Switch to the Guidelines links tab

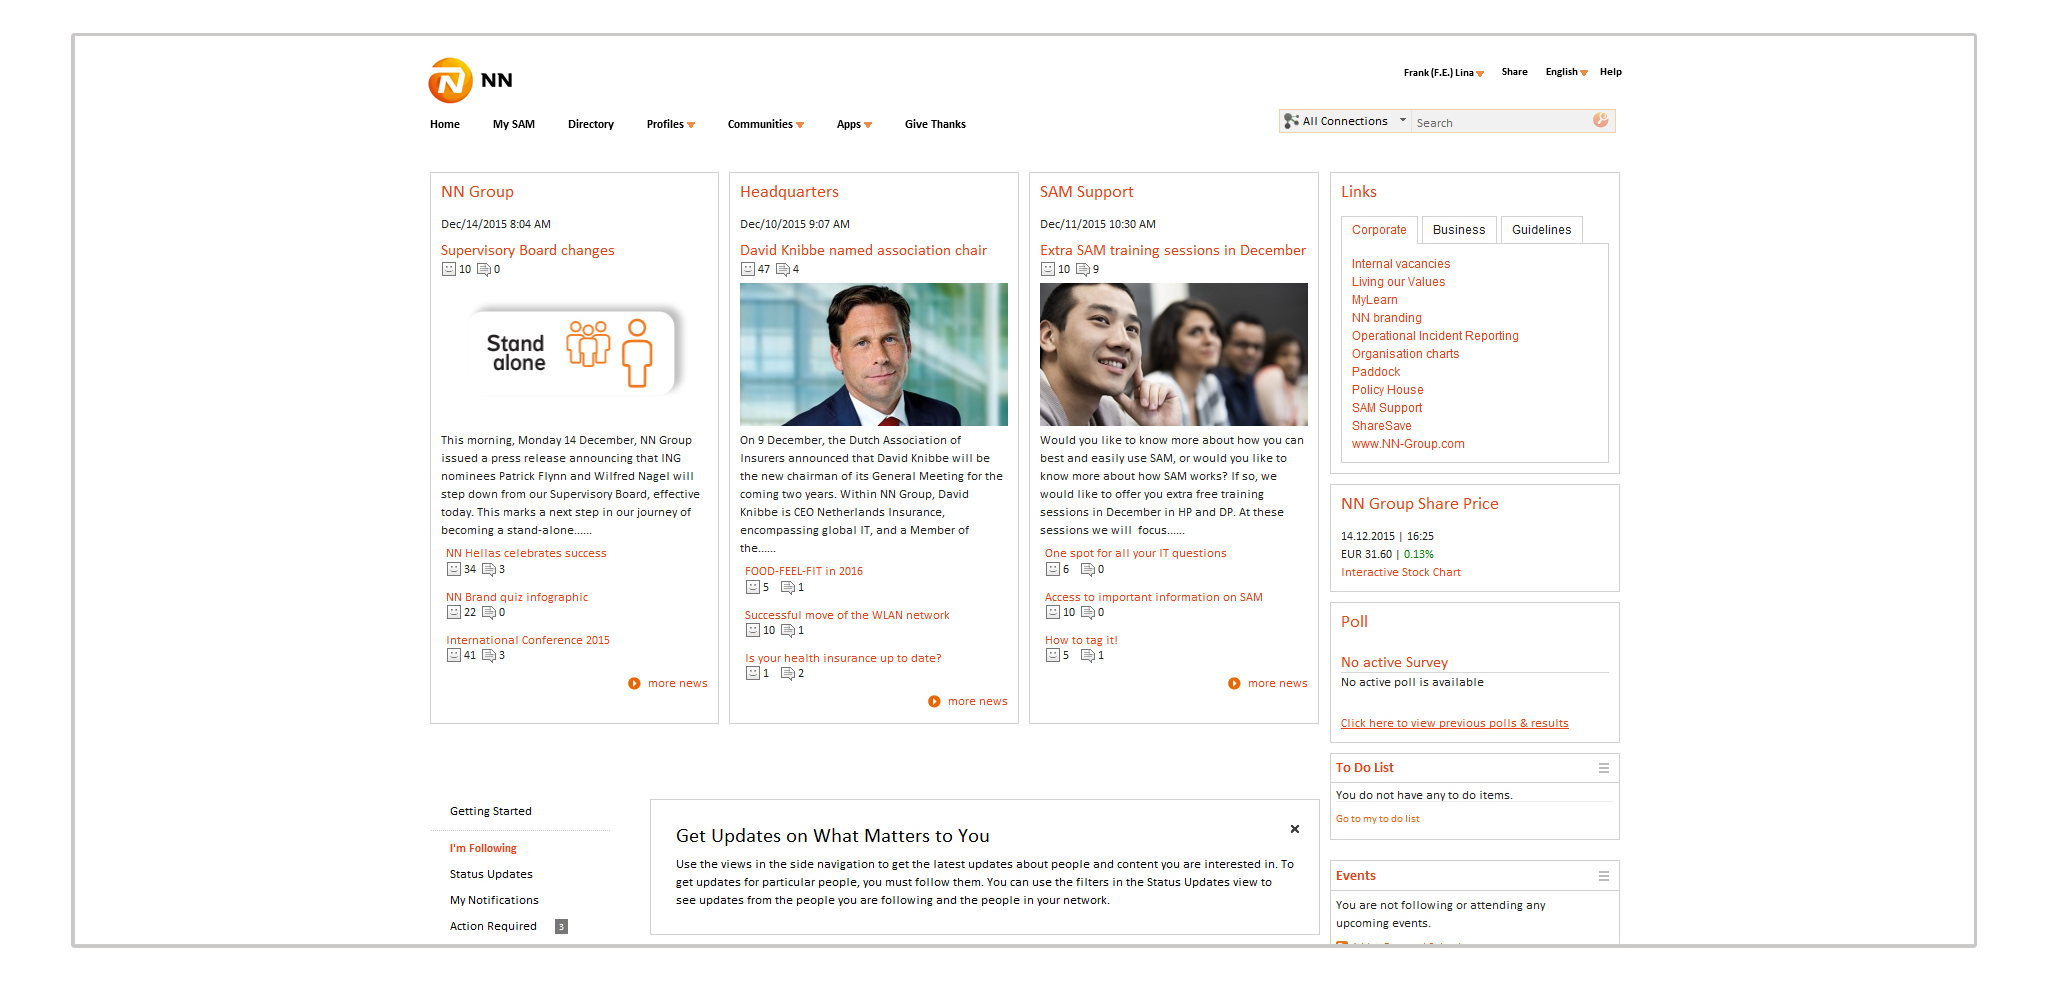click(1541, 230)
